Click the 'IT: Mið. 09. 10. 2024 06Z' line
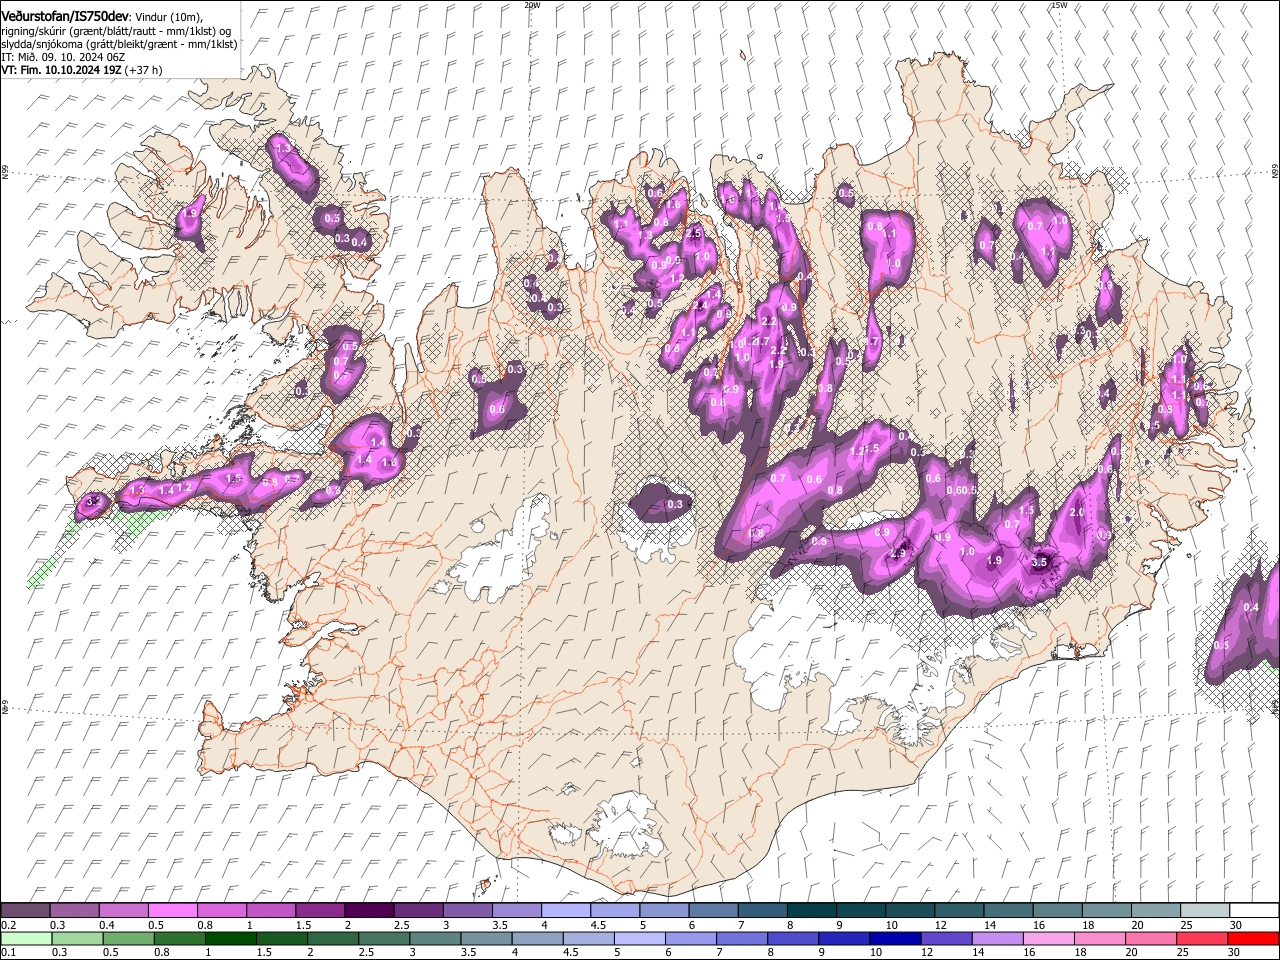 pyautogui.click(x=63, y=57)
